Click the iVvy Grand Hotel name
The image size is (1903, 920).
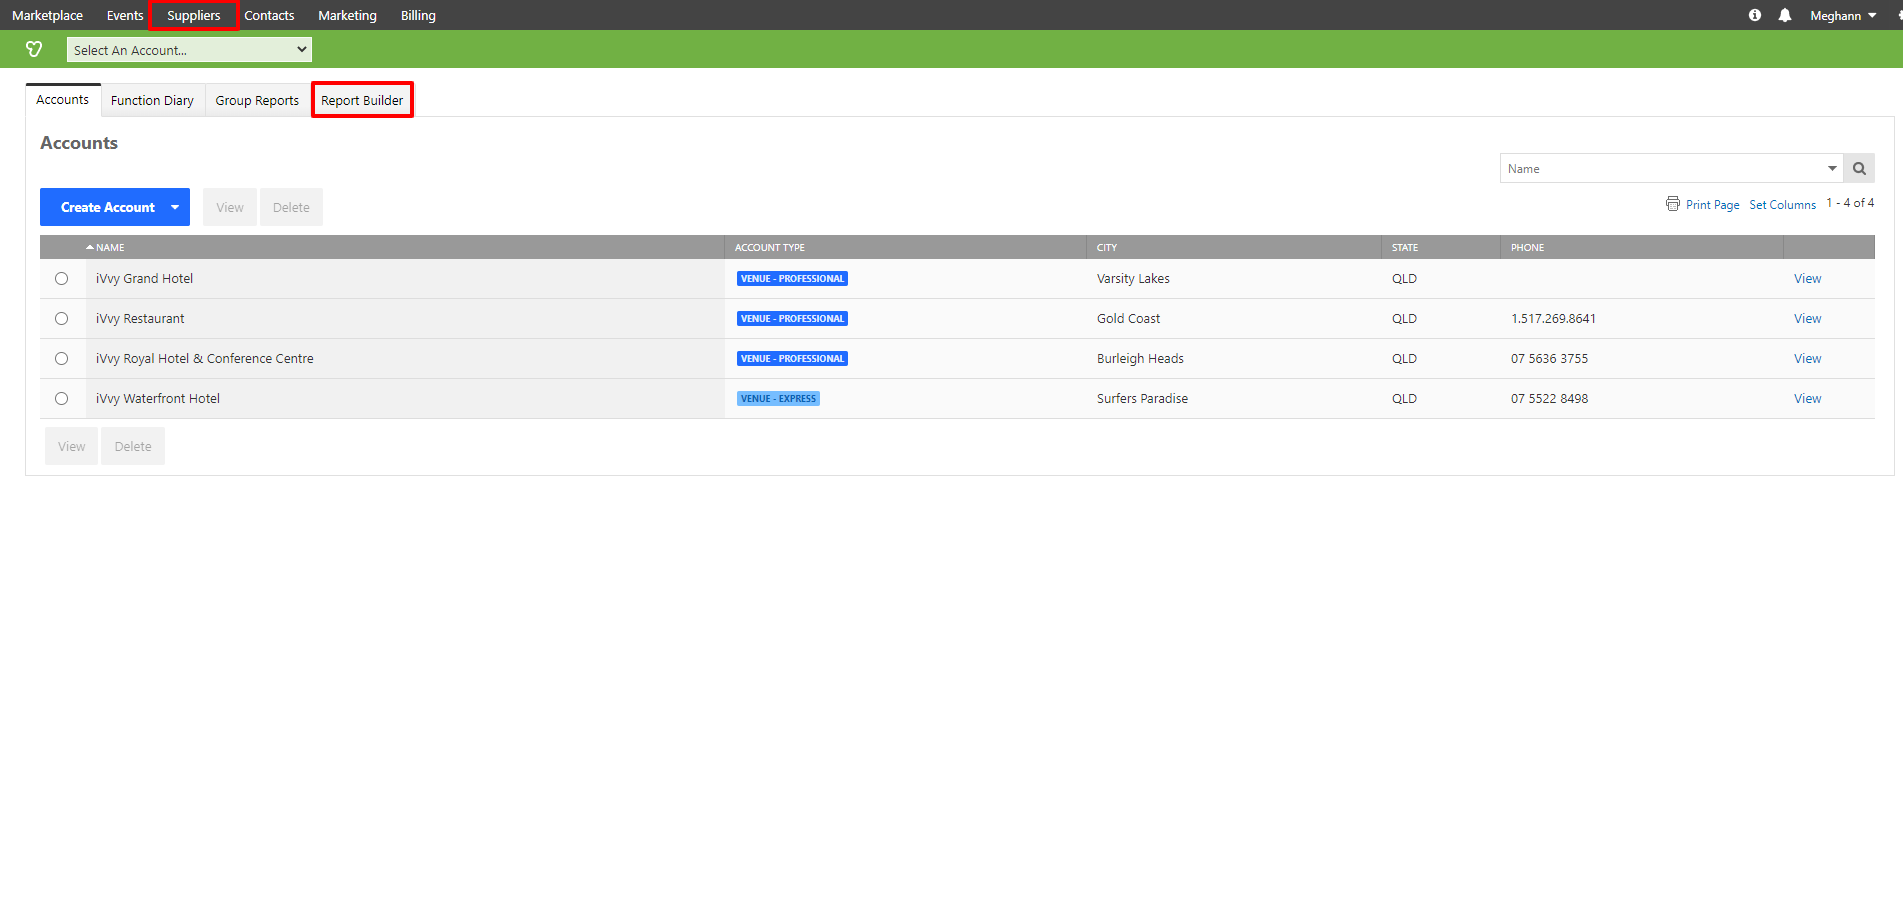click(144, 279)
